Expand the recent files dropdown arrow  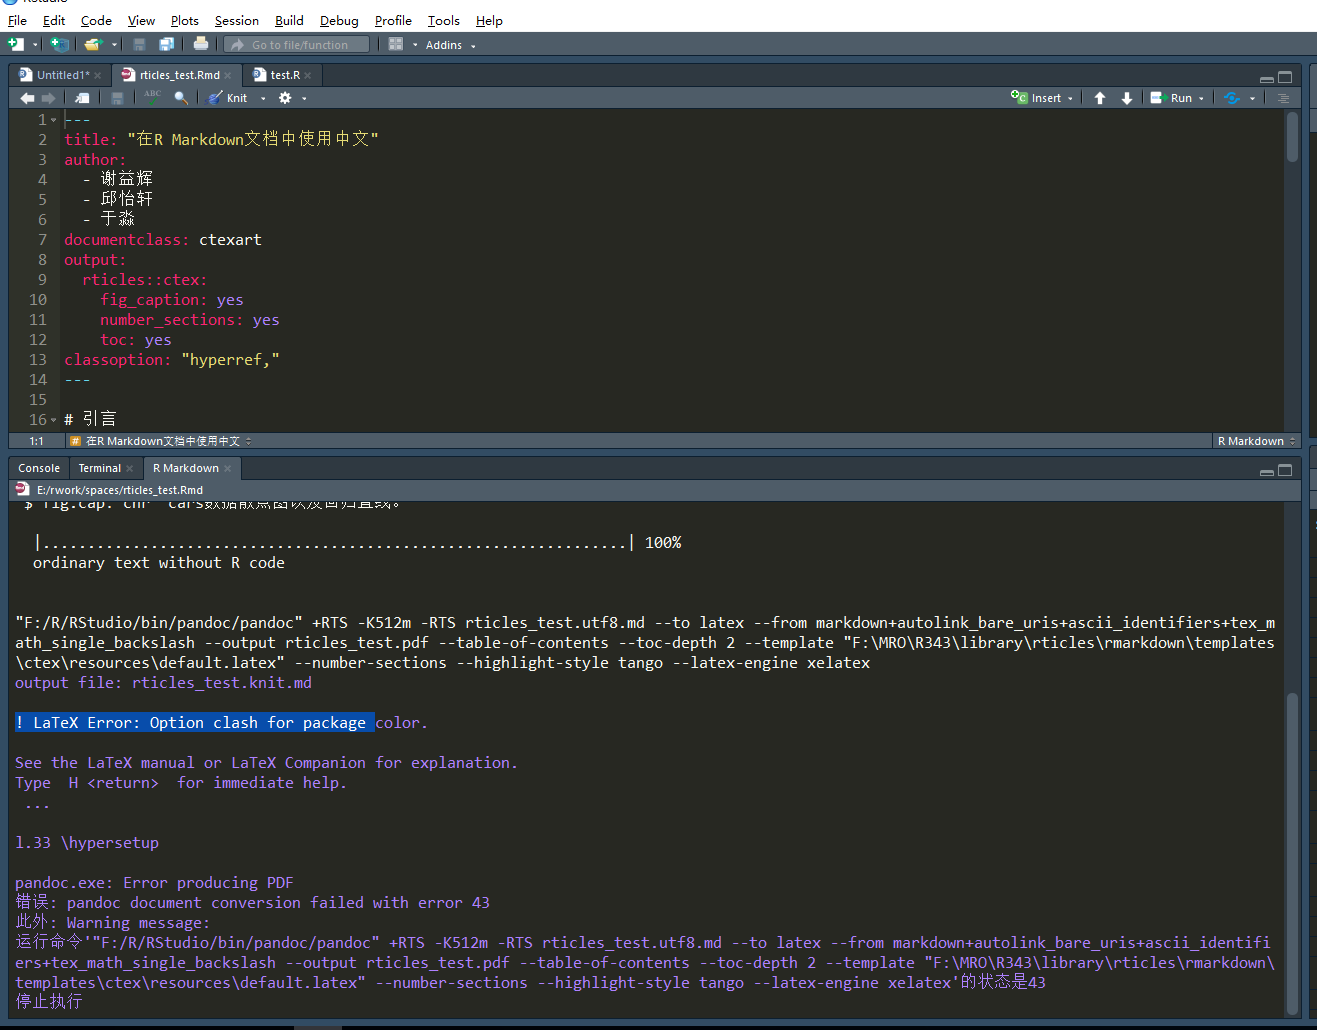tap(114, 45)
